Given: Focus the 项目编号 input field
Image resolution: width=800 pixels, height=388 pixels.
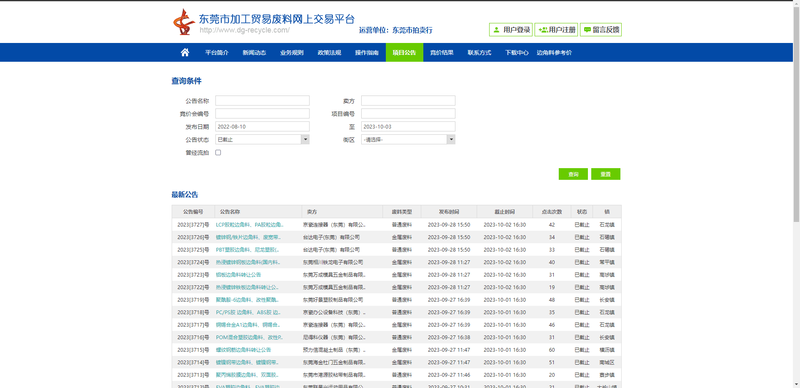Looking at the screenshot, I should click(408, 113).
